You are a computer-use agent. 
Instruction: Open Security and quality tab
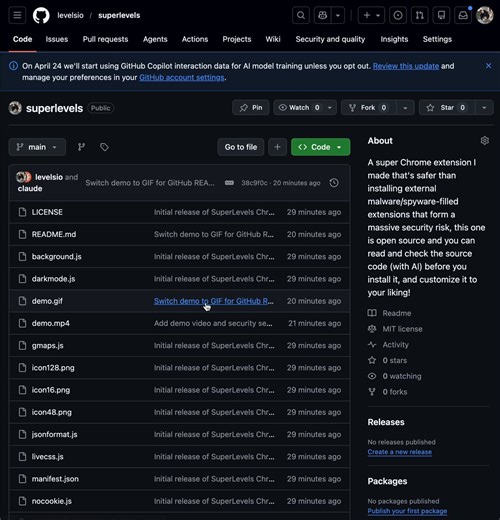coord(330,39)
